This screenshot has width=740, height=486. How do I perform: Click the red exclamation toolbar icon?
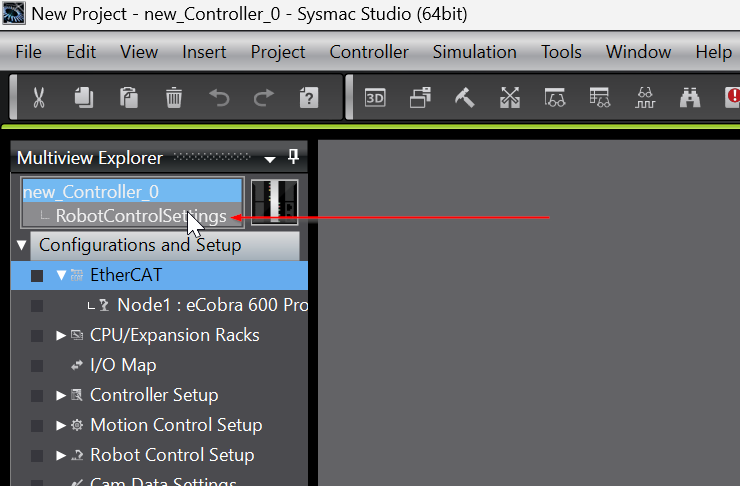pos(732,98)
